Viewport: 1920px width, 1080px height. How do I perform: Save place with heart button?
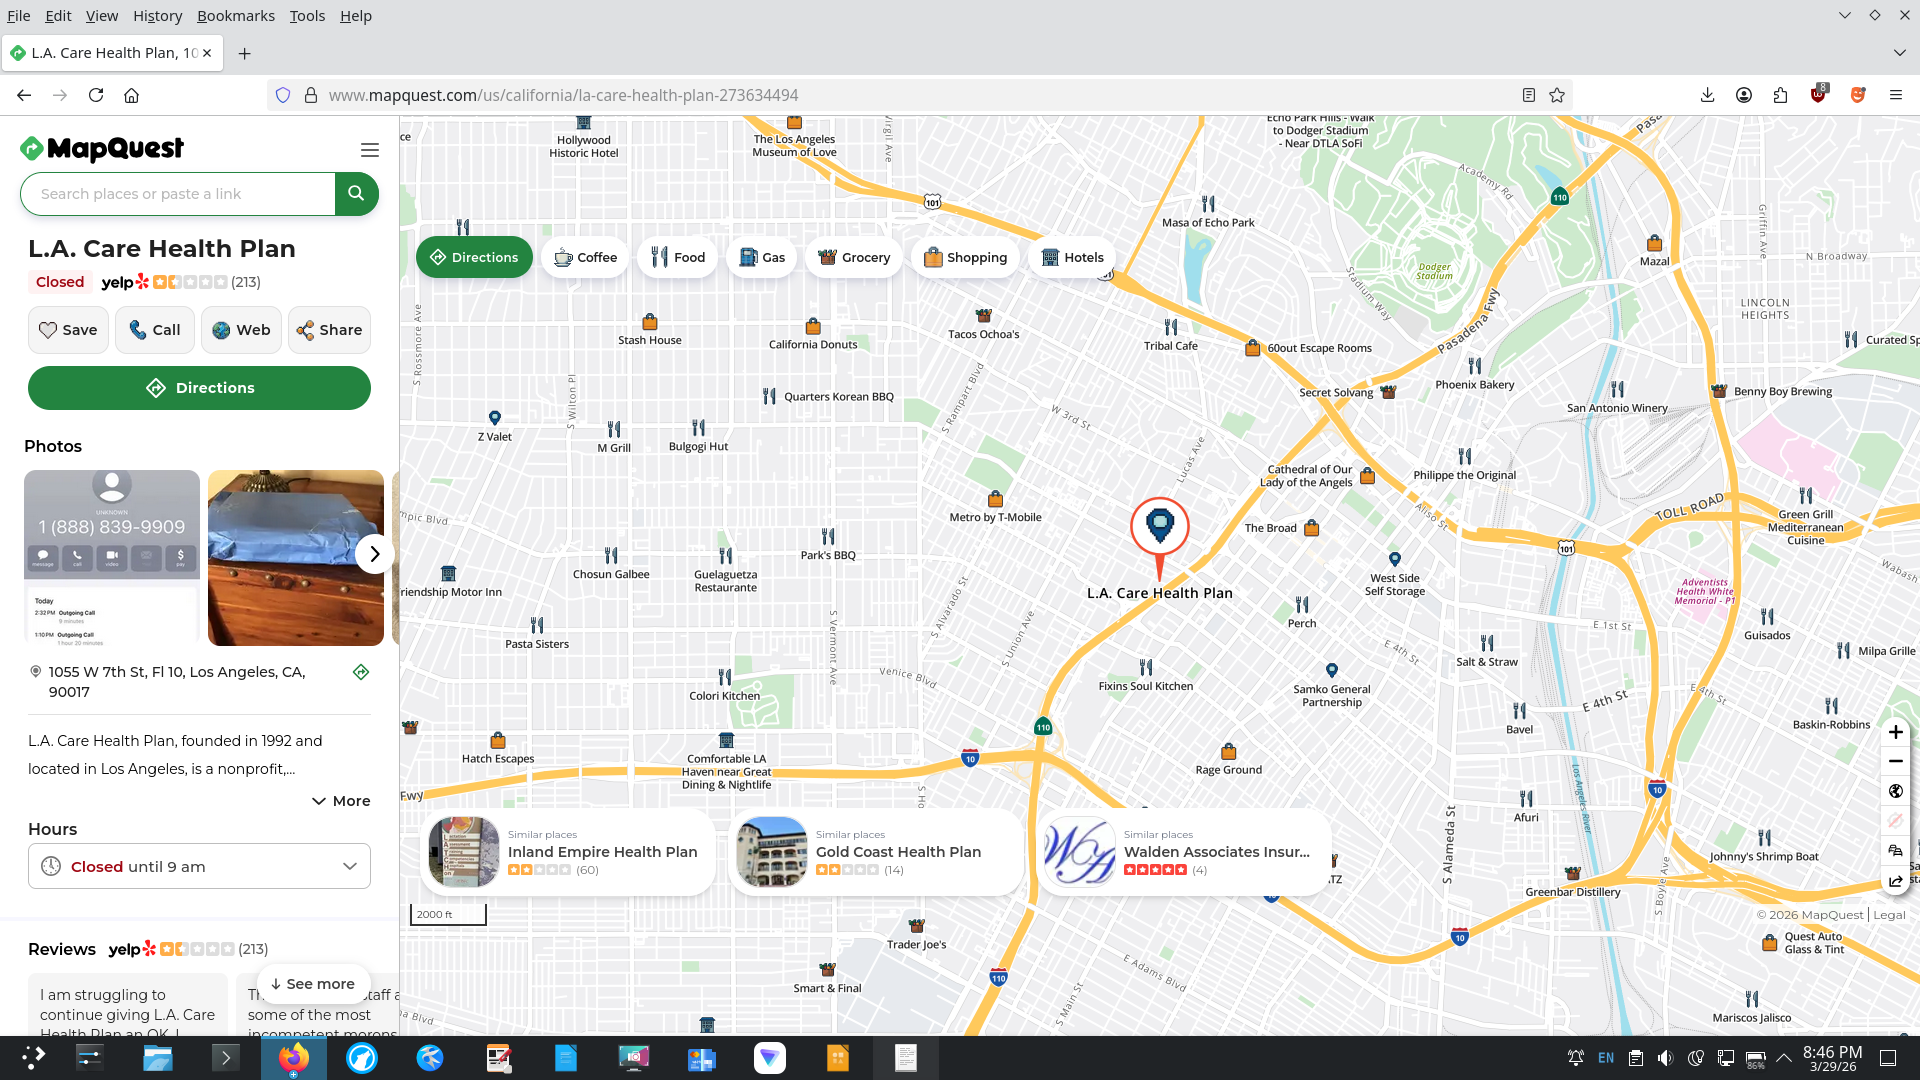[68, 330]
